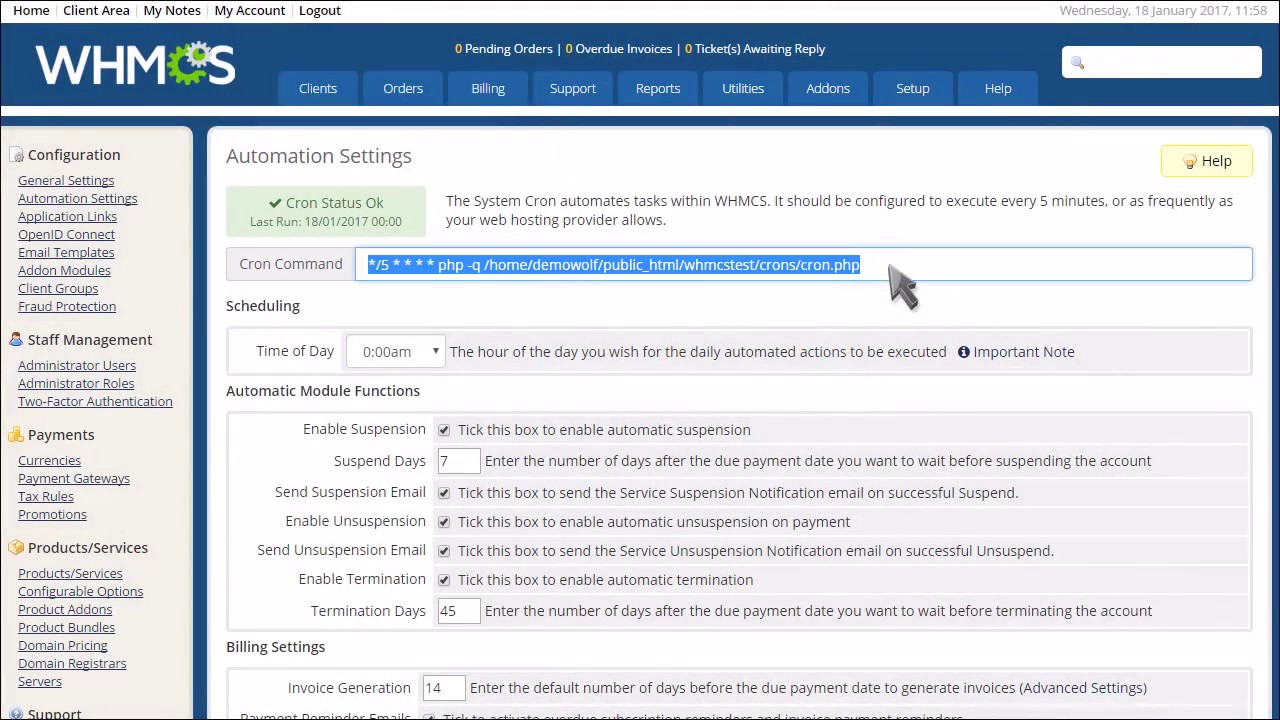1280x720 pixels.
Task: Toggle the Send Unsuspension Email checkbox
Action: 444,551
